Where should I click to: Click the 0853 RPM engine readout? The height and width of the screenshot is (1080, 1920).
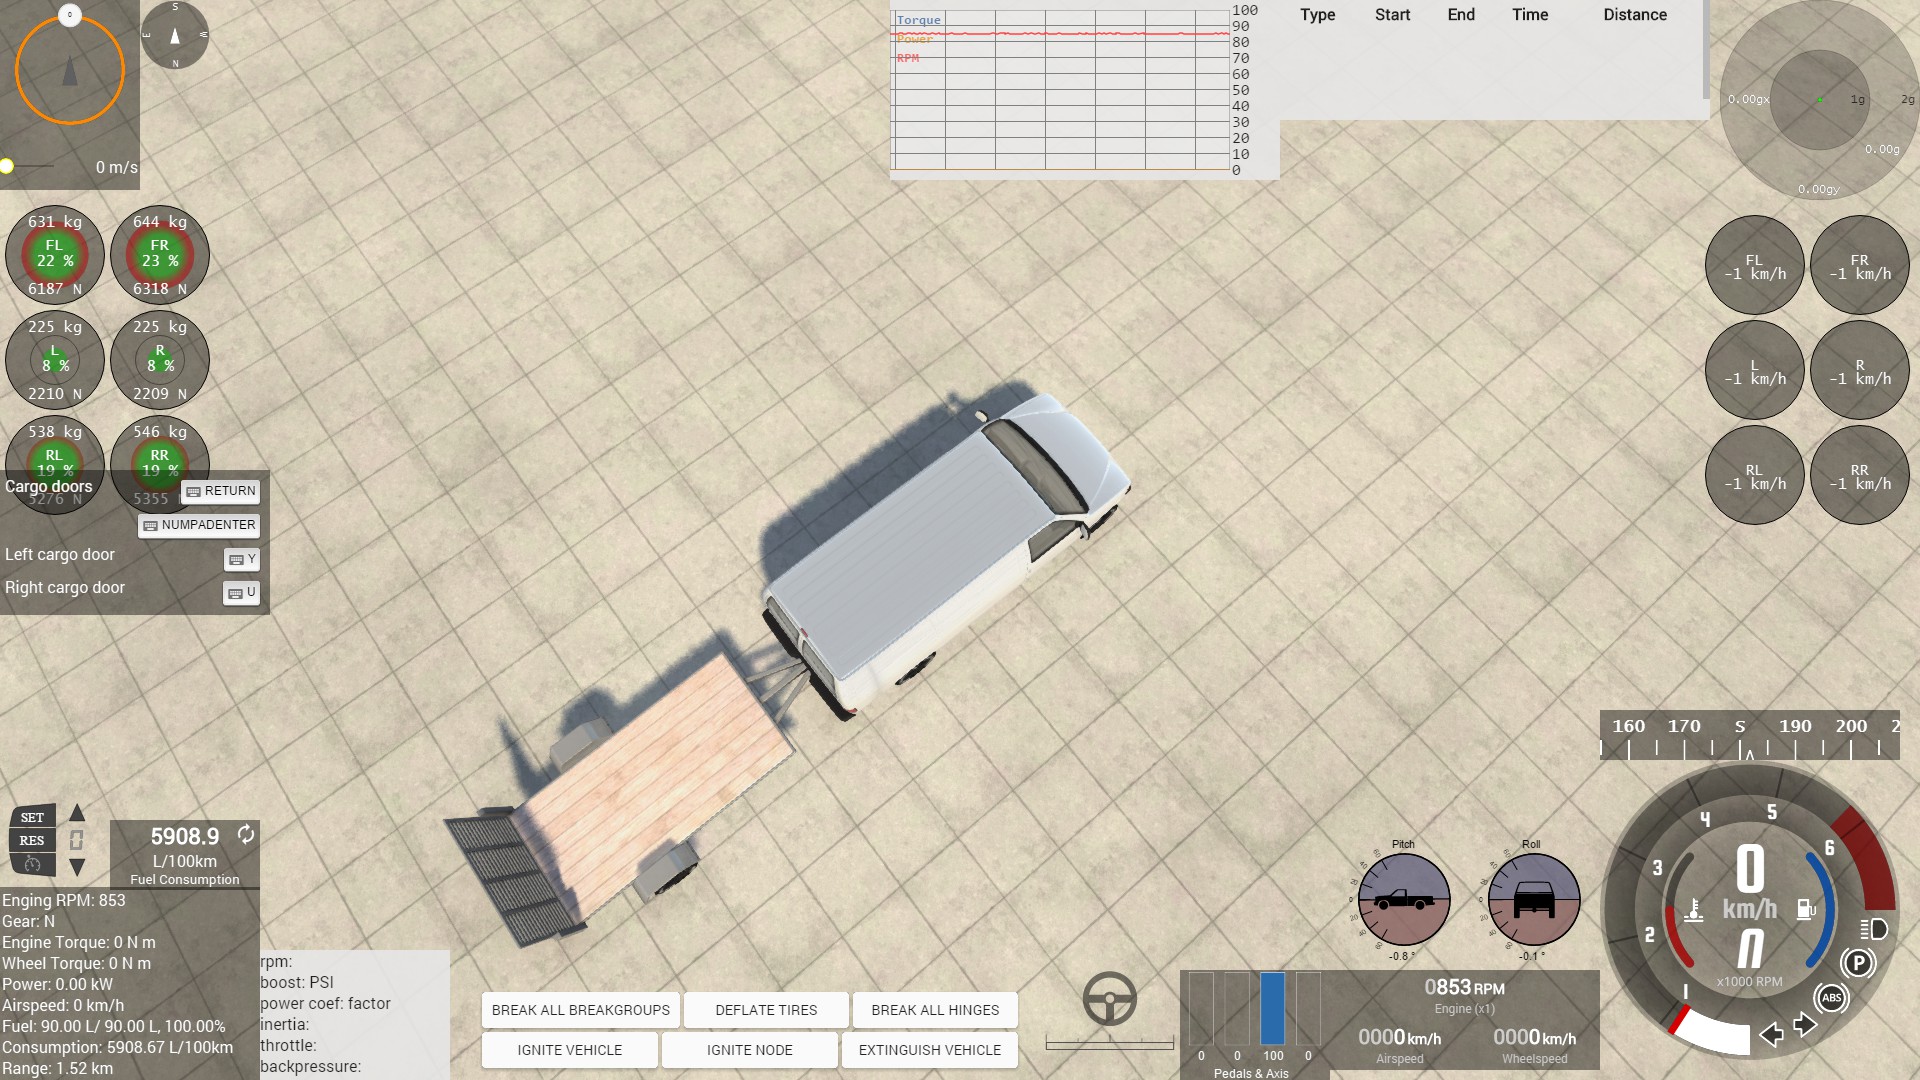[x=1464, y=988]
